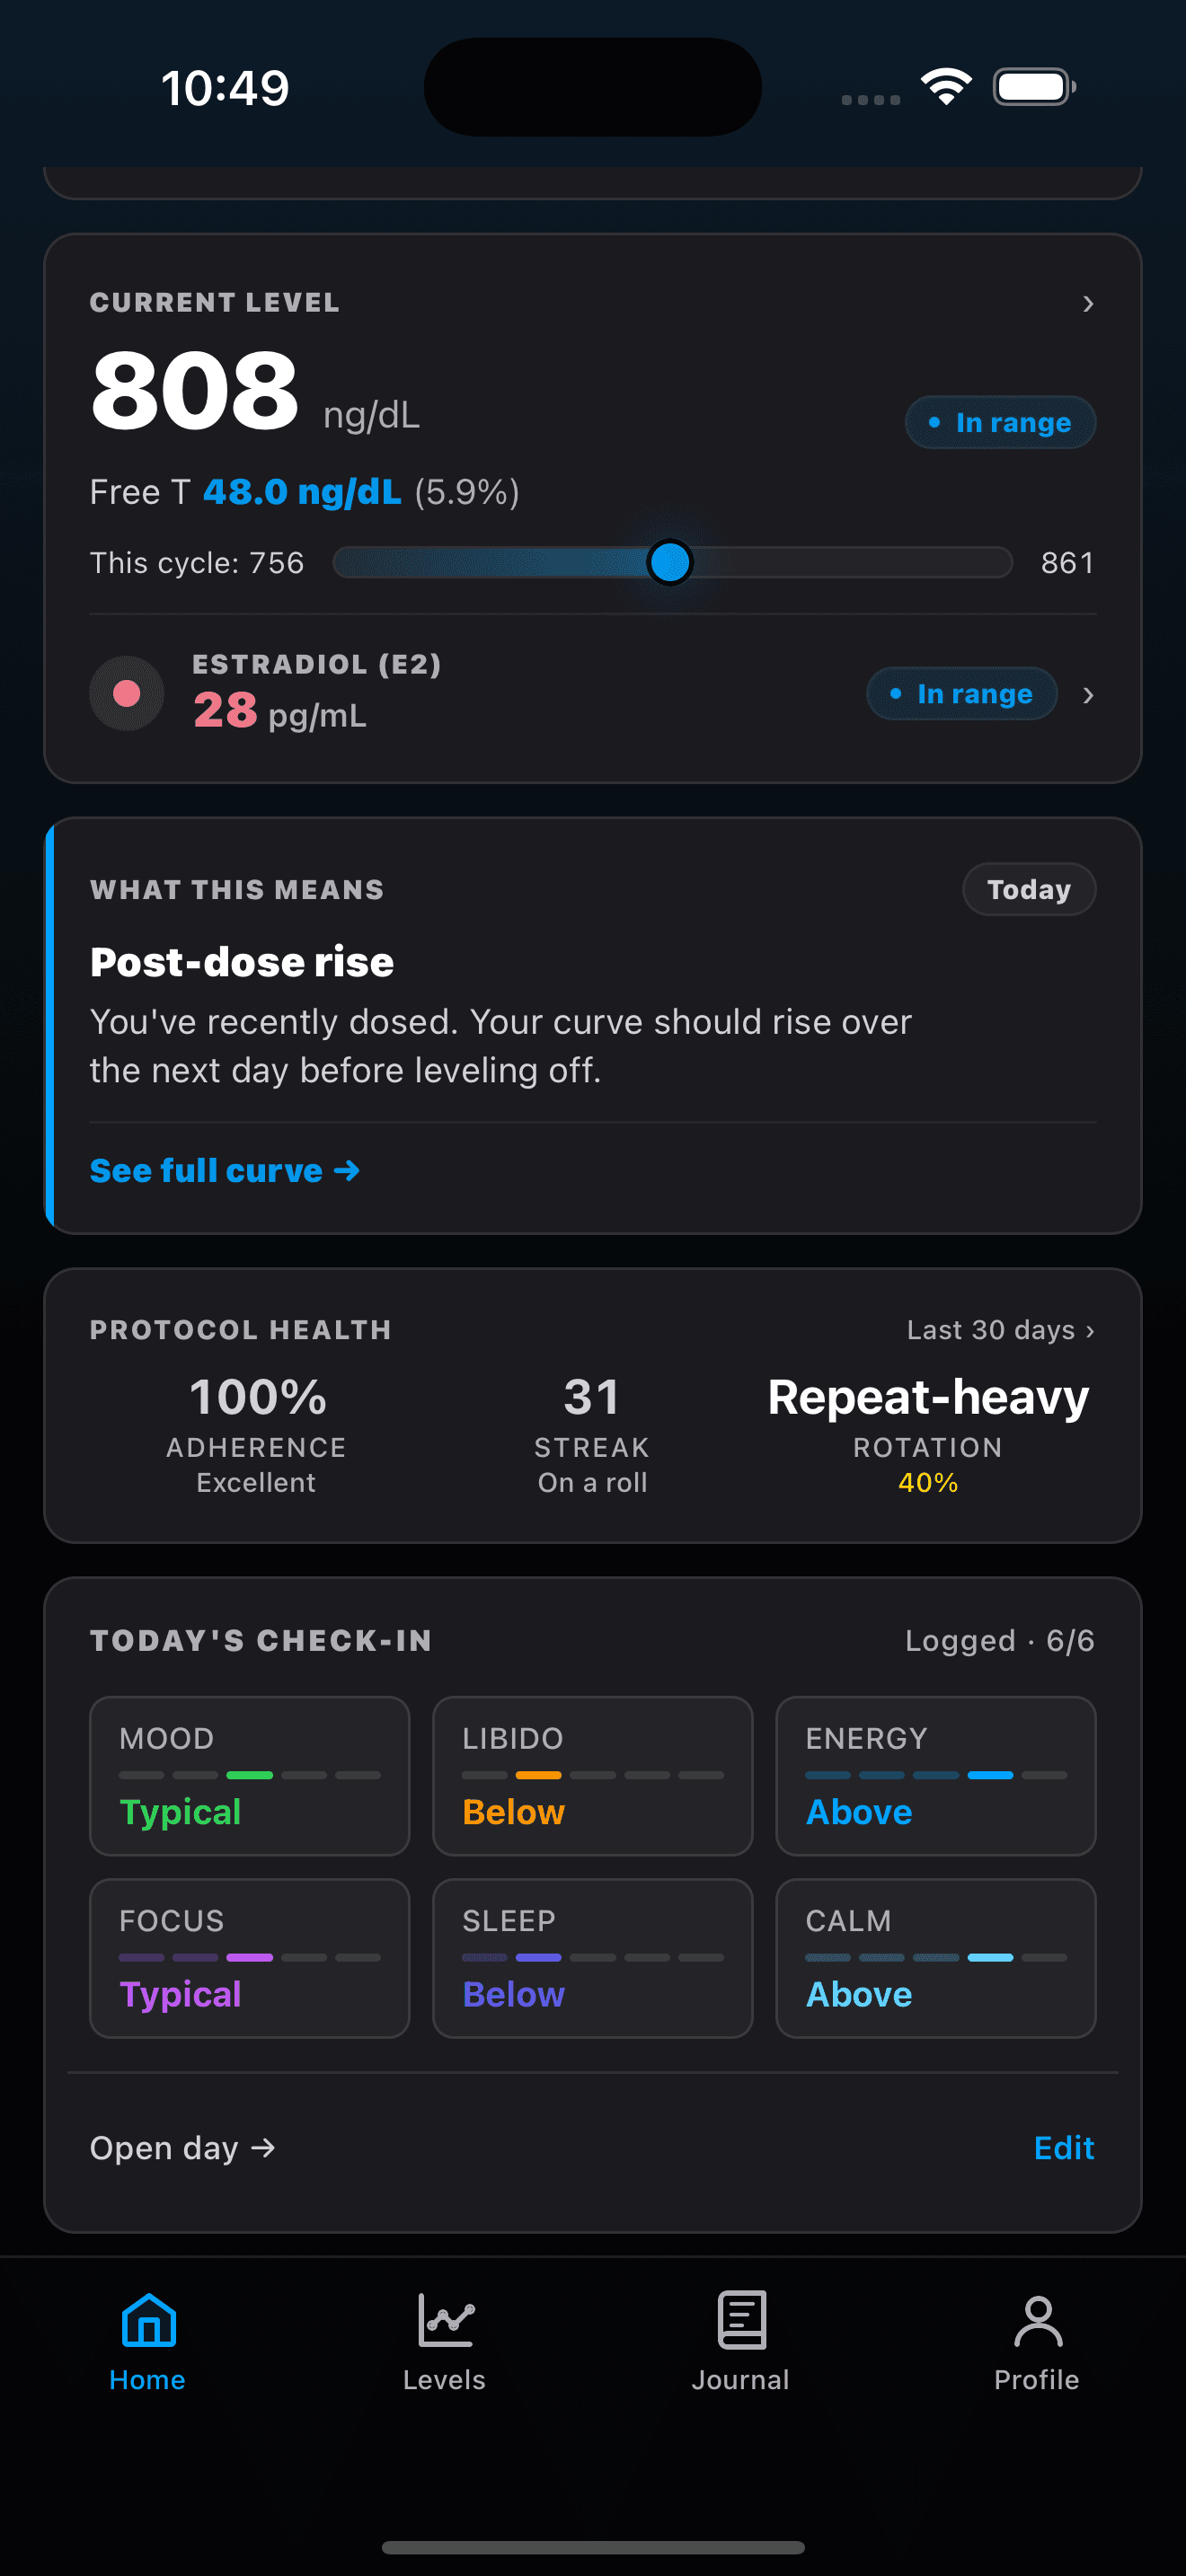Tap the In range badge next to 808
The height and width of the screenshot is (2576, 1186).
pos(999,422)
